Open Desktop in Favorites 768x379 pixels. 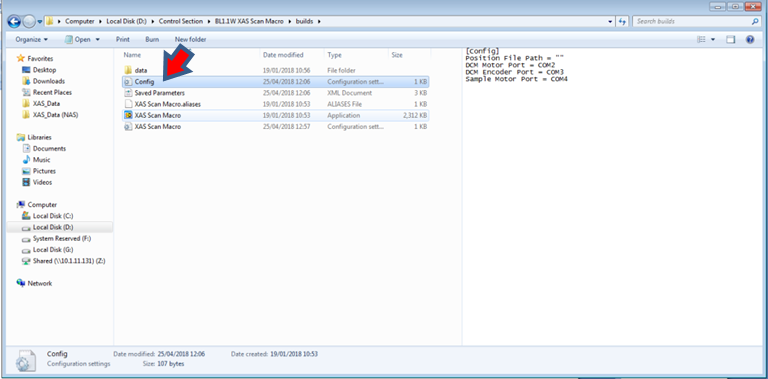click(44, 70)
